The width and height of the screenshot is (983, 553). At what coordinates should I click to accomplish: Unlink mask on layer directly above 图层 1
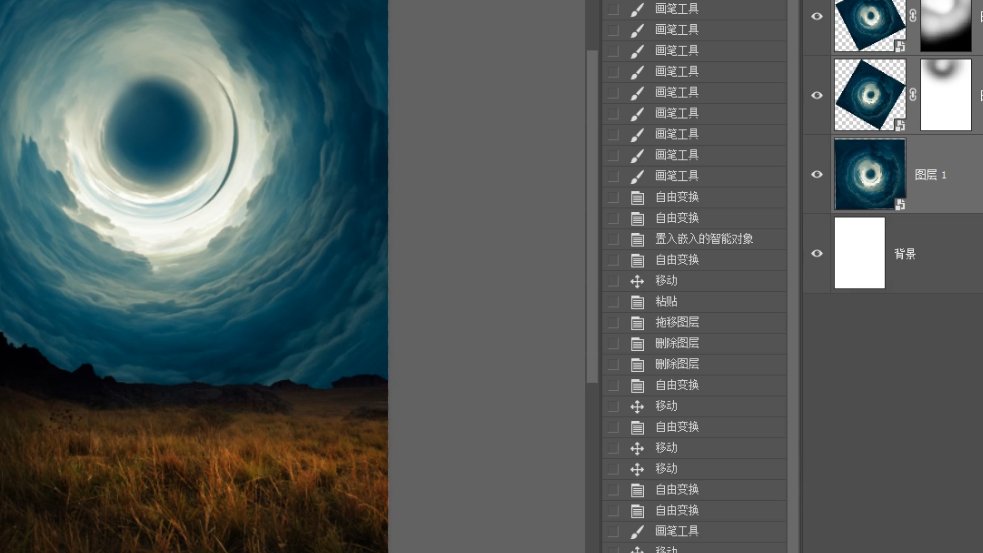pyautogui.click(x=913, y=95)
